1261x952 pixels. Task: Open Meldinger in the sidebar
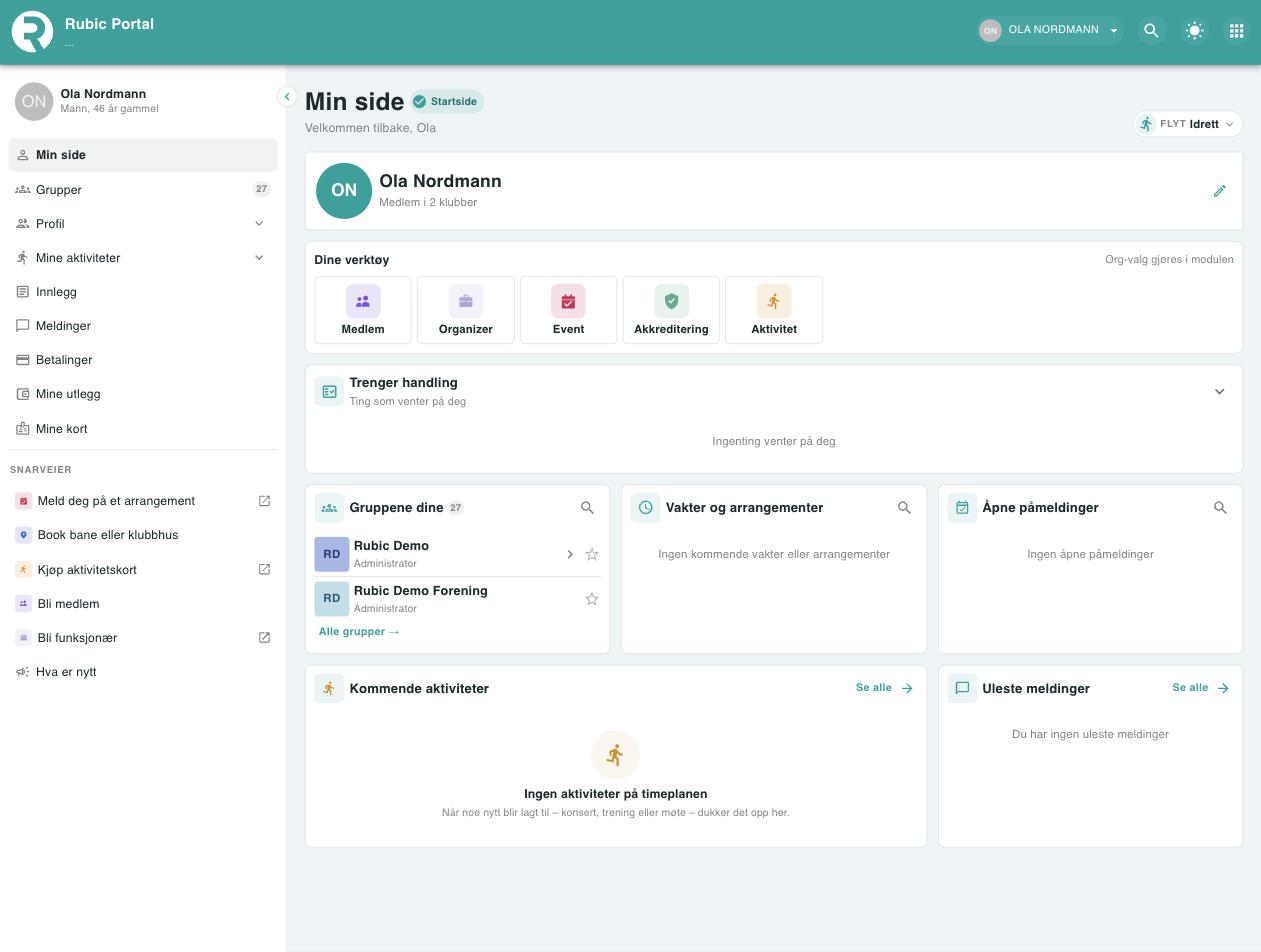coord(143,325)
